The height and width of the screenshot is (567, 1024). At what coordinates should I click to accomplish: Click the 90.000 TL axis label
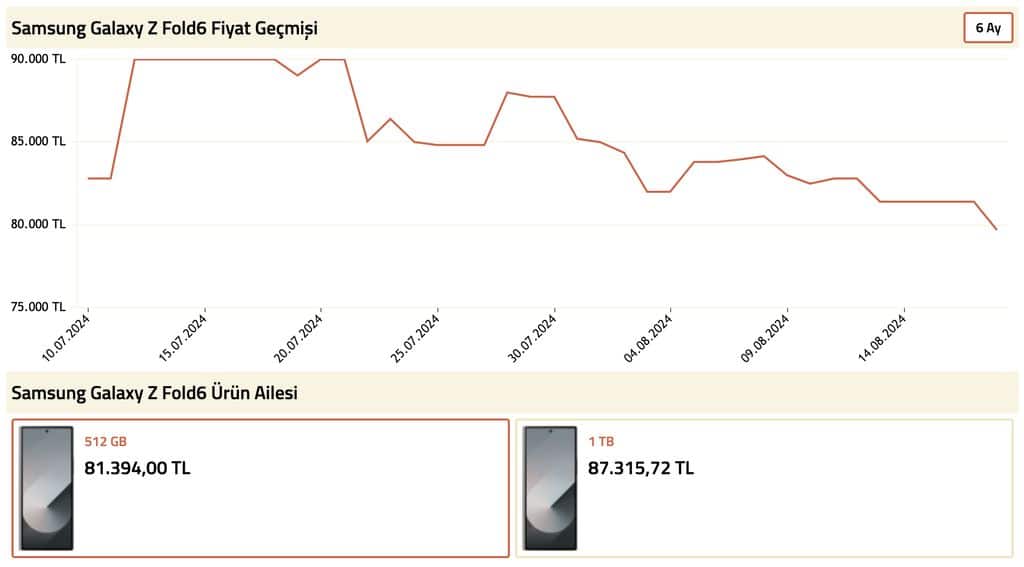coord(38,59)
